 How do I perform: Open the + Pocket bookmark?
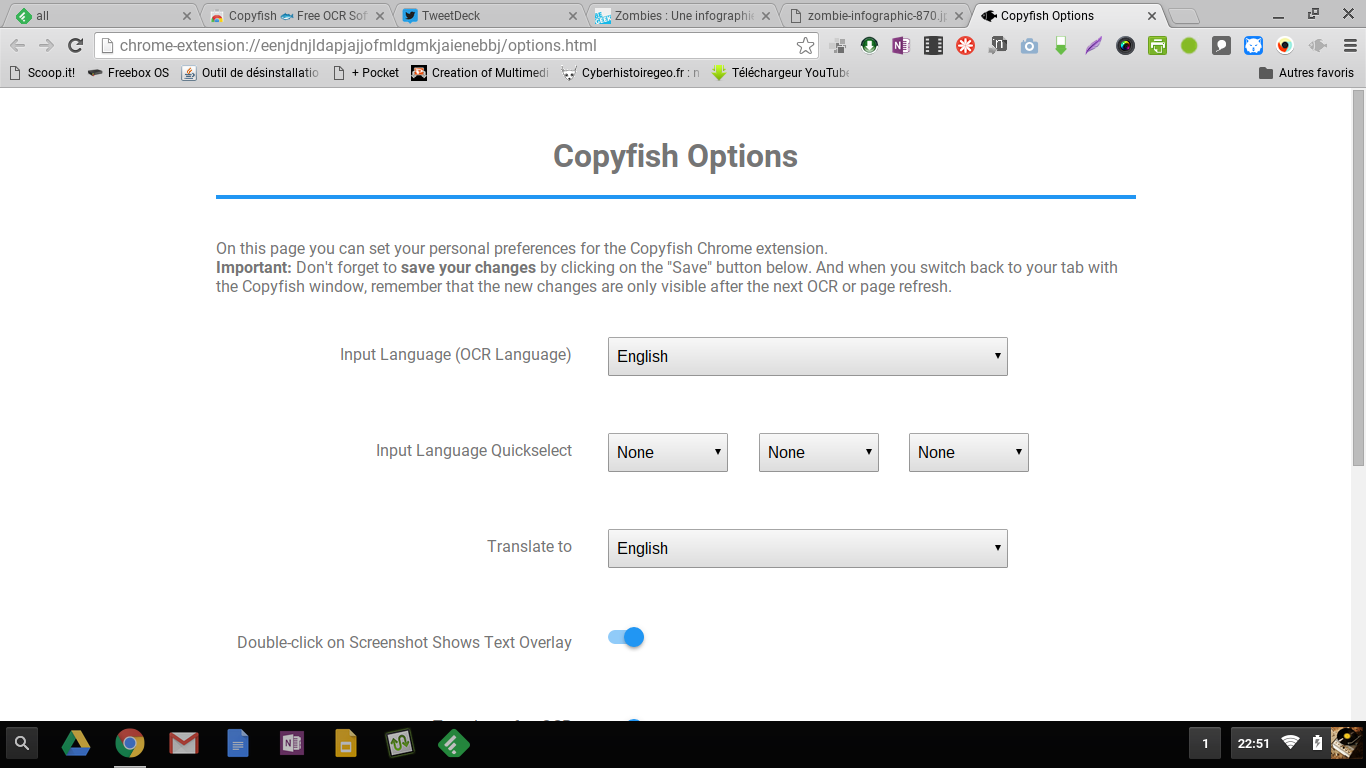point(365,73)
